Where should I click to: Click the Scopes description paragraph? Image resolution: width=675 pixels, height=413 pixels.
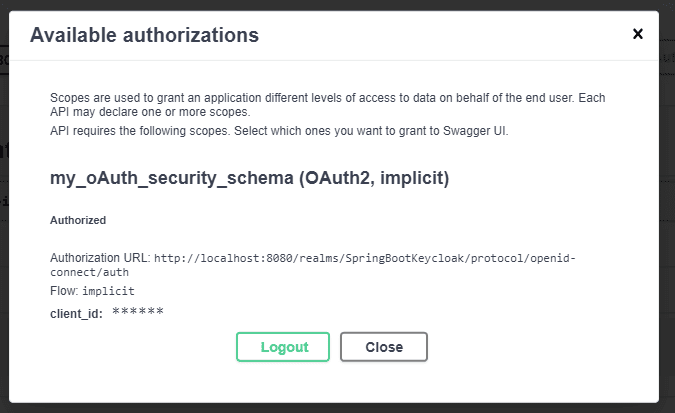point(327,105)
